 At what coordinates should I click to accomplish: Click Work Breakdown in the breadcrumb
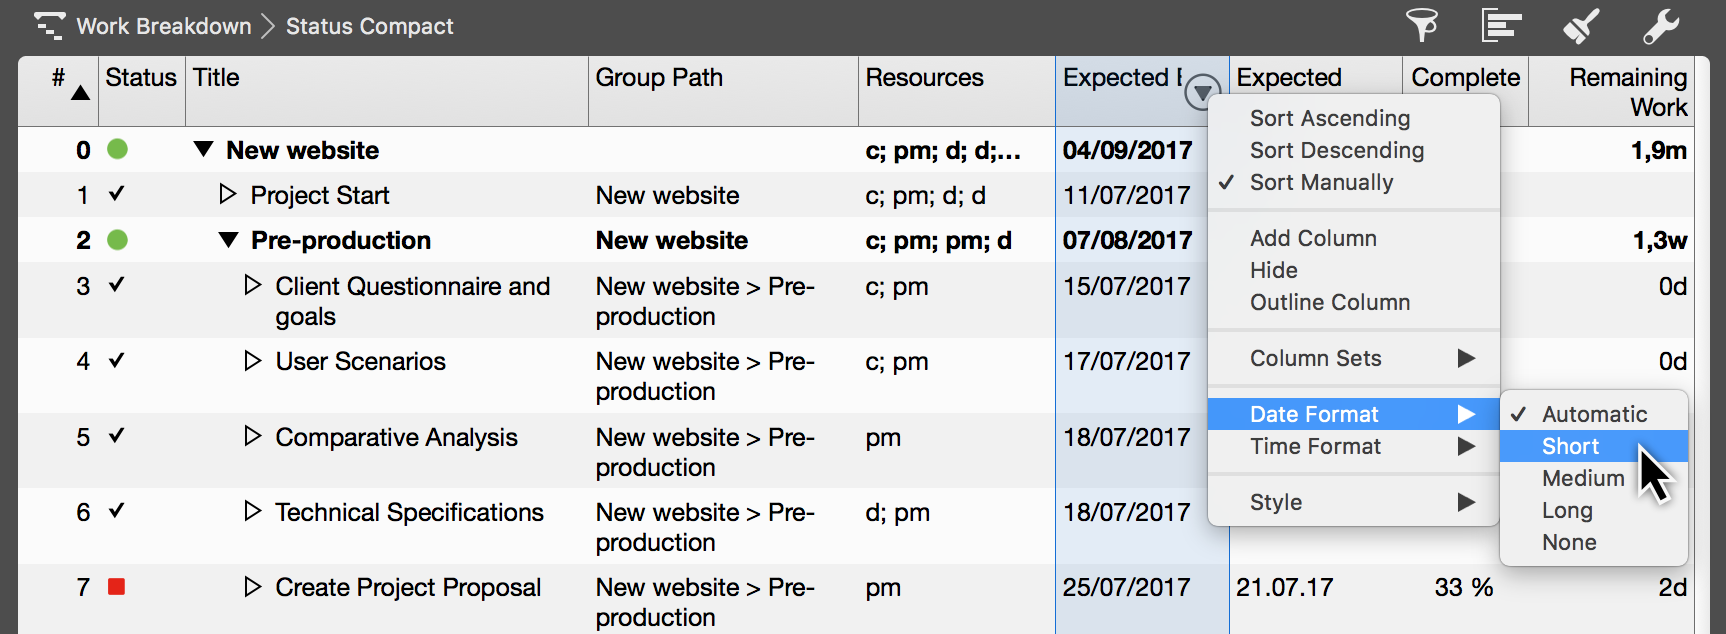click(164, 26)
